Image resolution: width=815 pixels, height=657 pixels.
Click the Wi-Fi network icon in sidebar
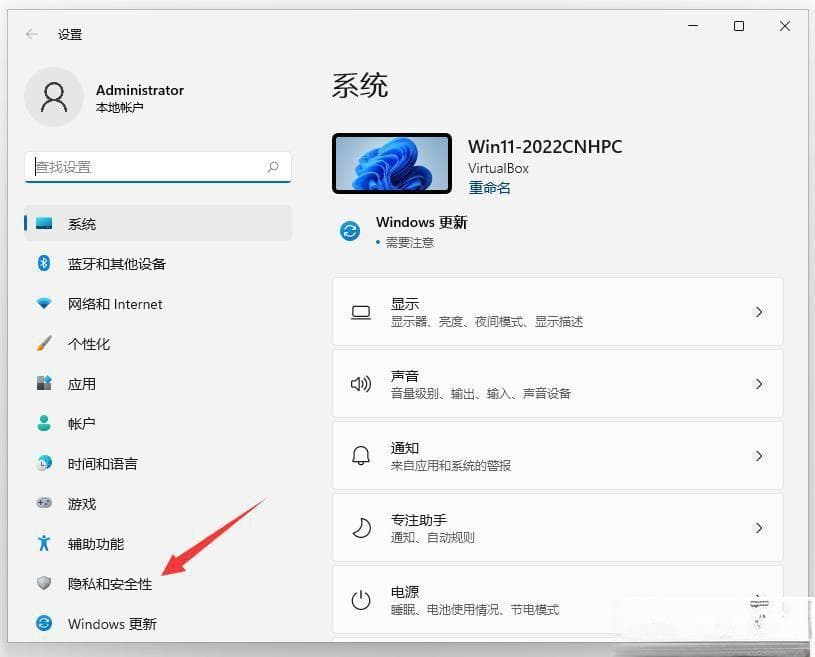[44, 304]
